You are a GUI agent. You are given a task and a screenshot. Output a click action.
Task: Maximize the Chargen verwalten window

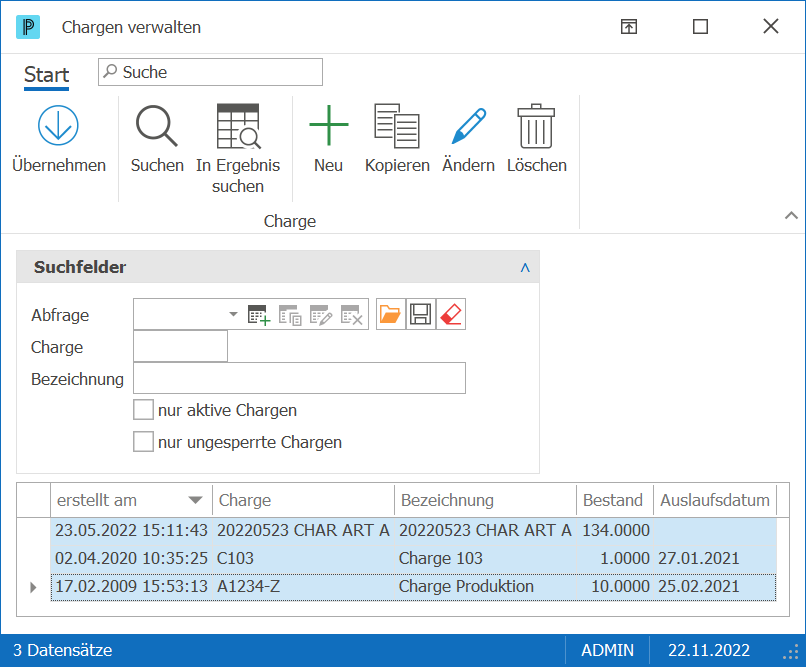point(700,26)
